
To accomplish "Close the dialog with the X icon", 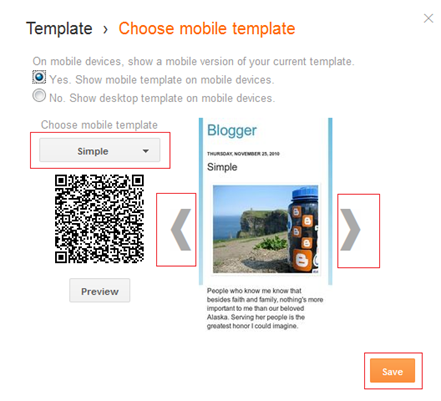I will [428, 18].
